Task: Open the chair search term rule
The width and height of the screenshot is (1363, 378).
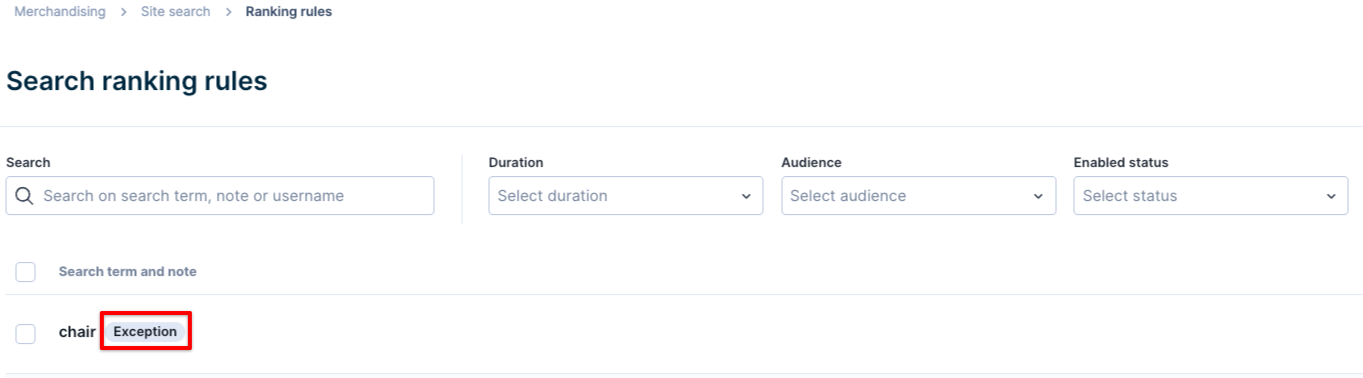Action: (77, 332)
